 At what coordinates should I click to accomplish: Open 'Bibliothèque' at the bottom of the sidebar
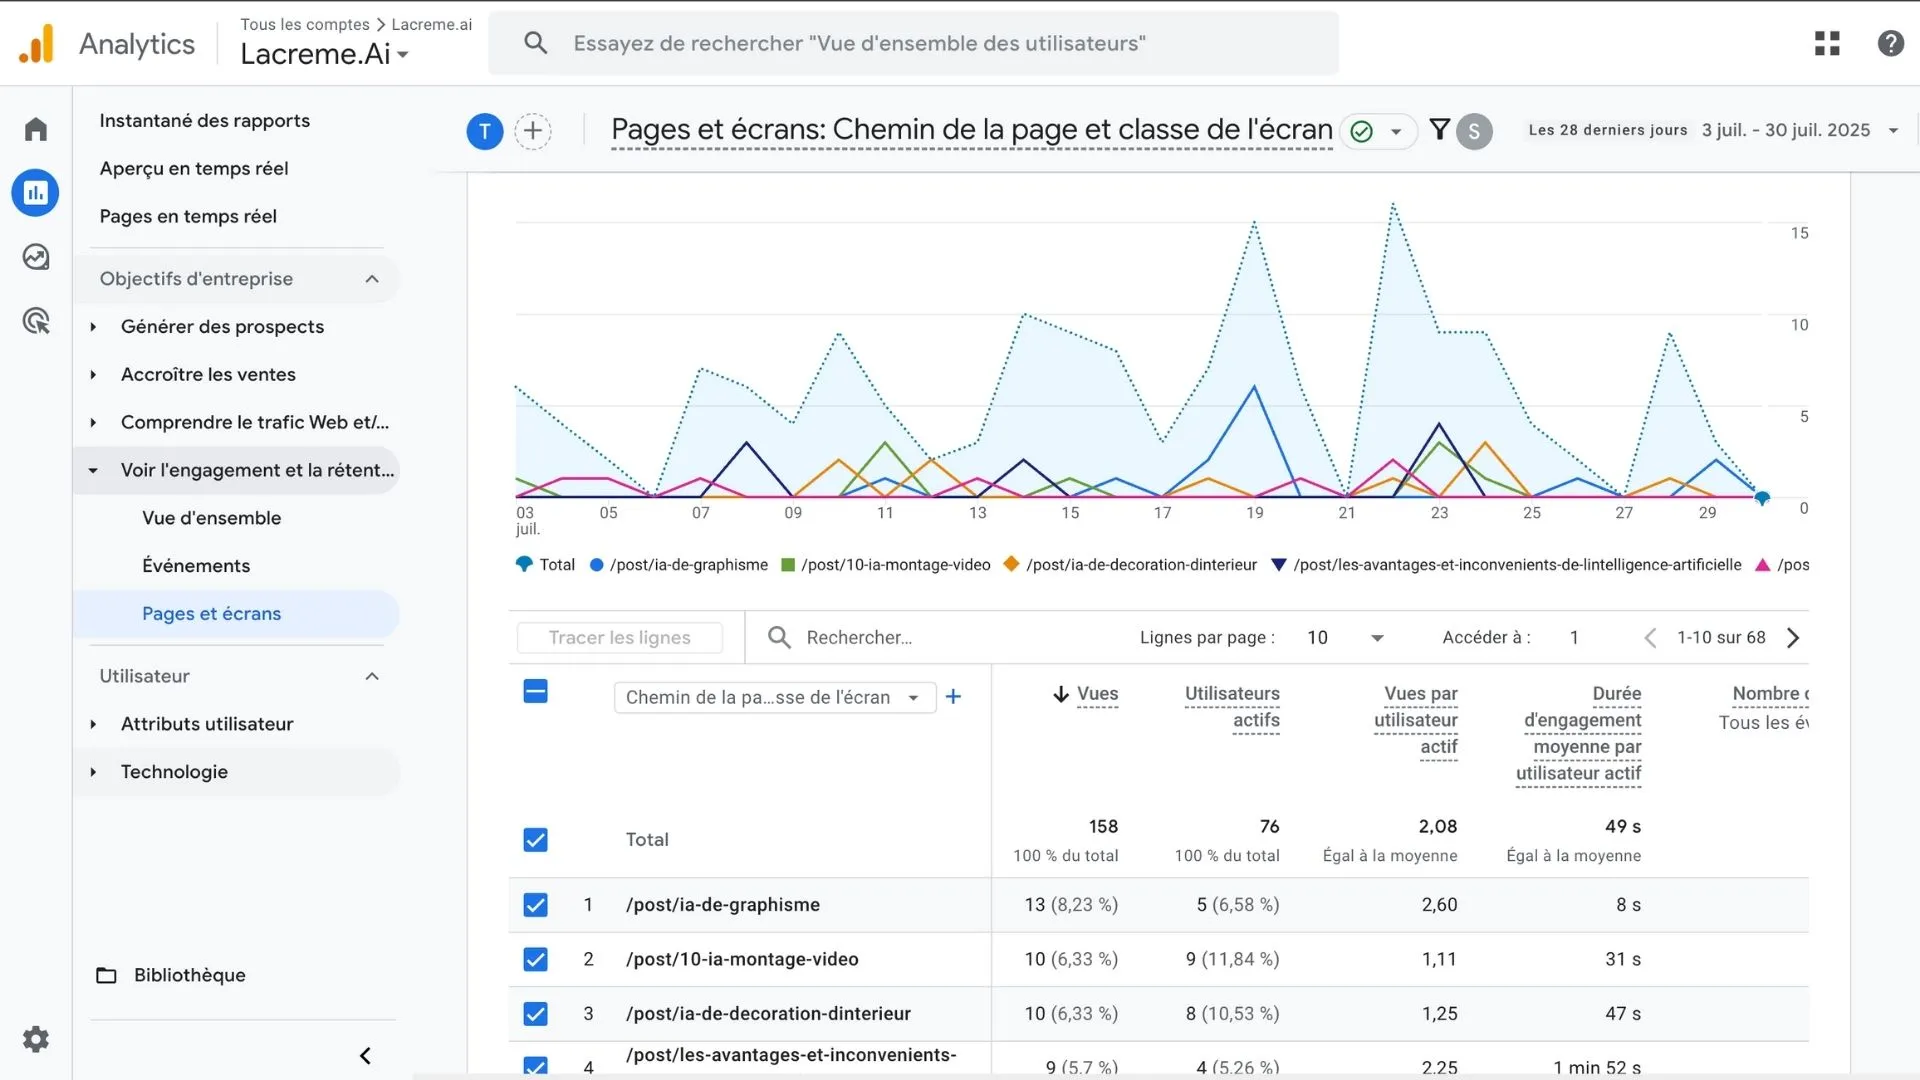click(190, 975)
